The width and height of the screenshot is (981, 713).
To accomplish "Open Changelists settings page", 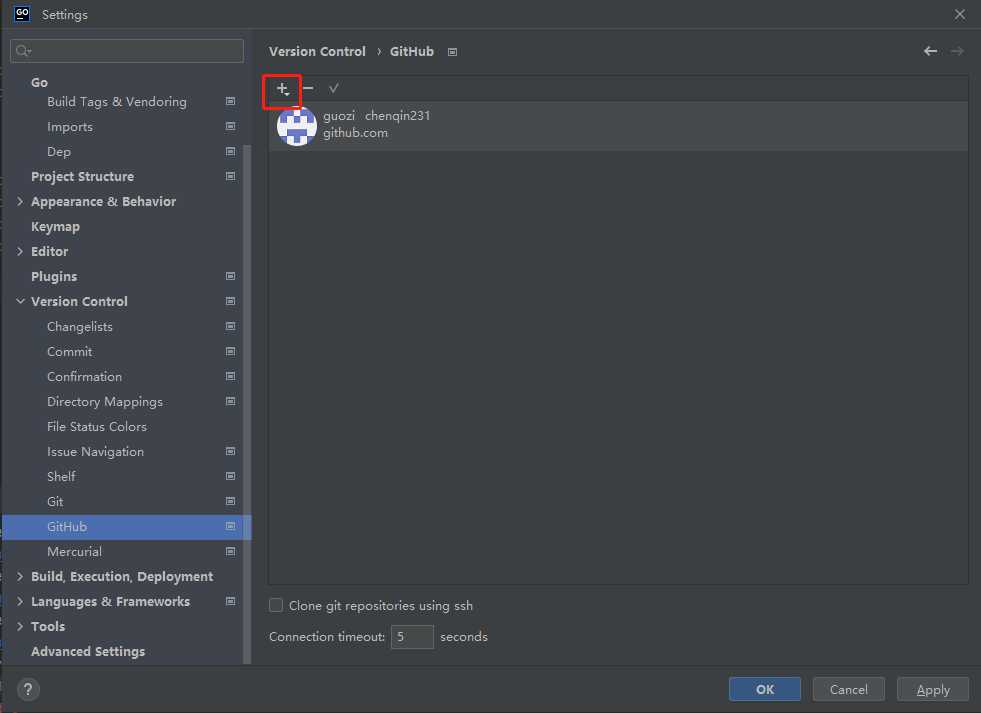I will click(79, 326).
